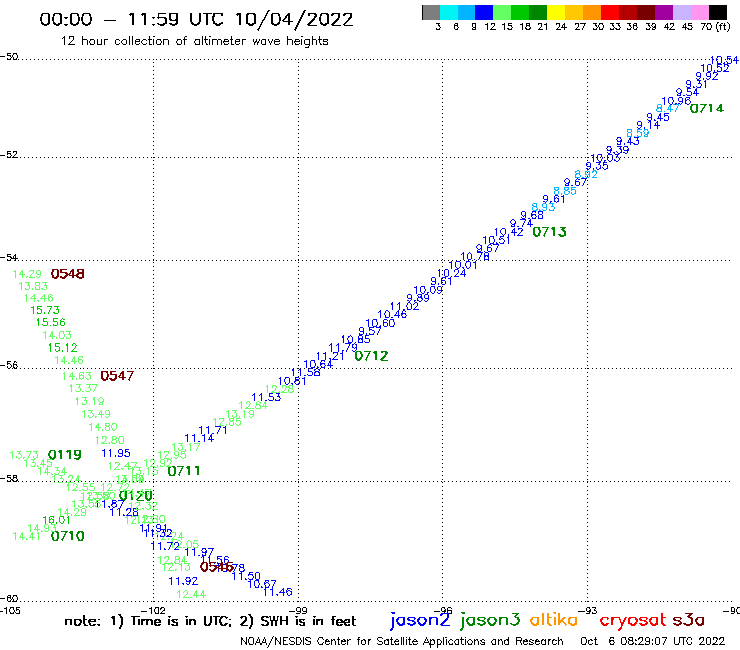Click the time marker 0711
740x650 pixels.
click(184, 471)
